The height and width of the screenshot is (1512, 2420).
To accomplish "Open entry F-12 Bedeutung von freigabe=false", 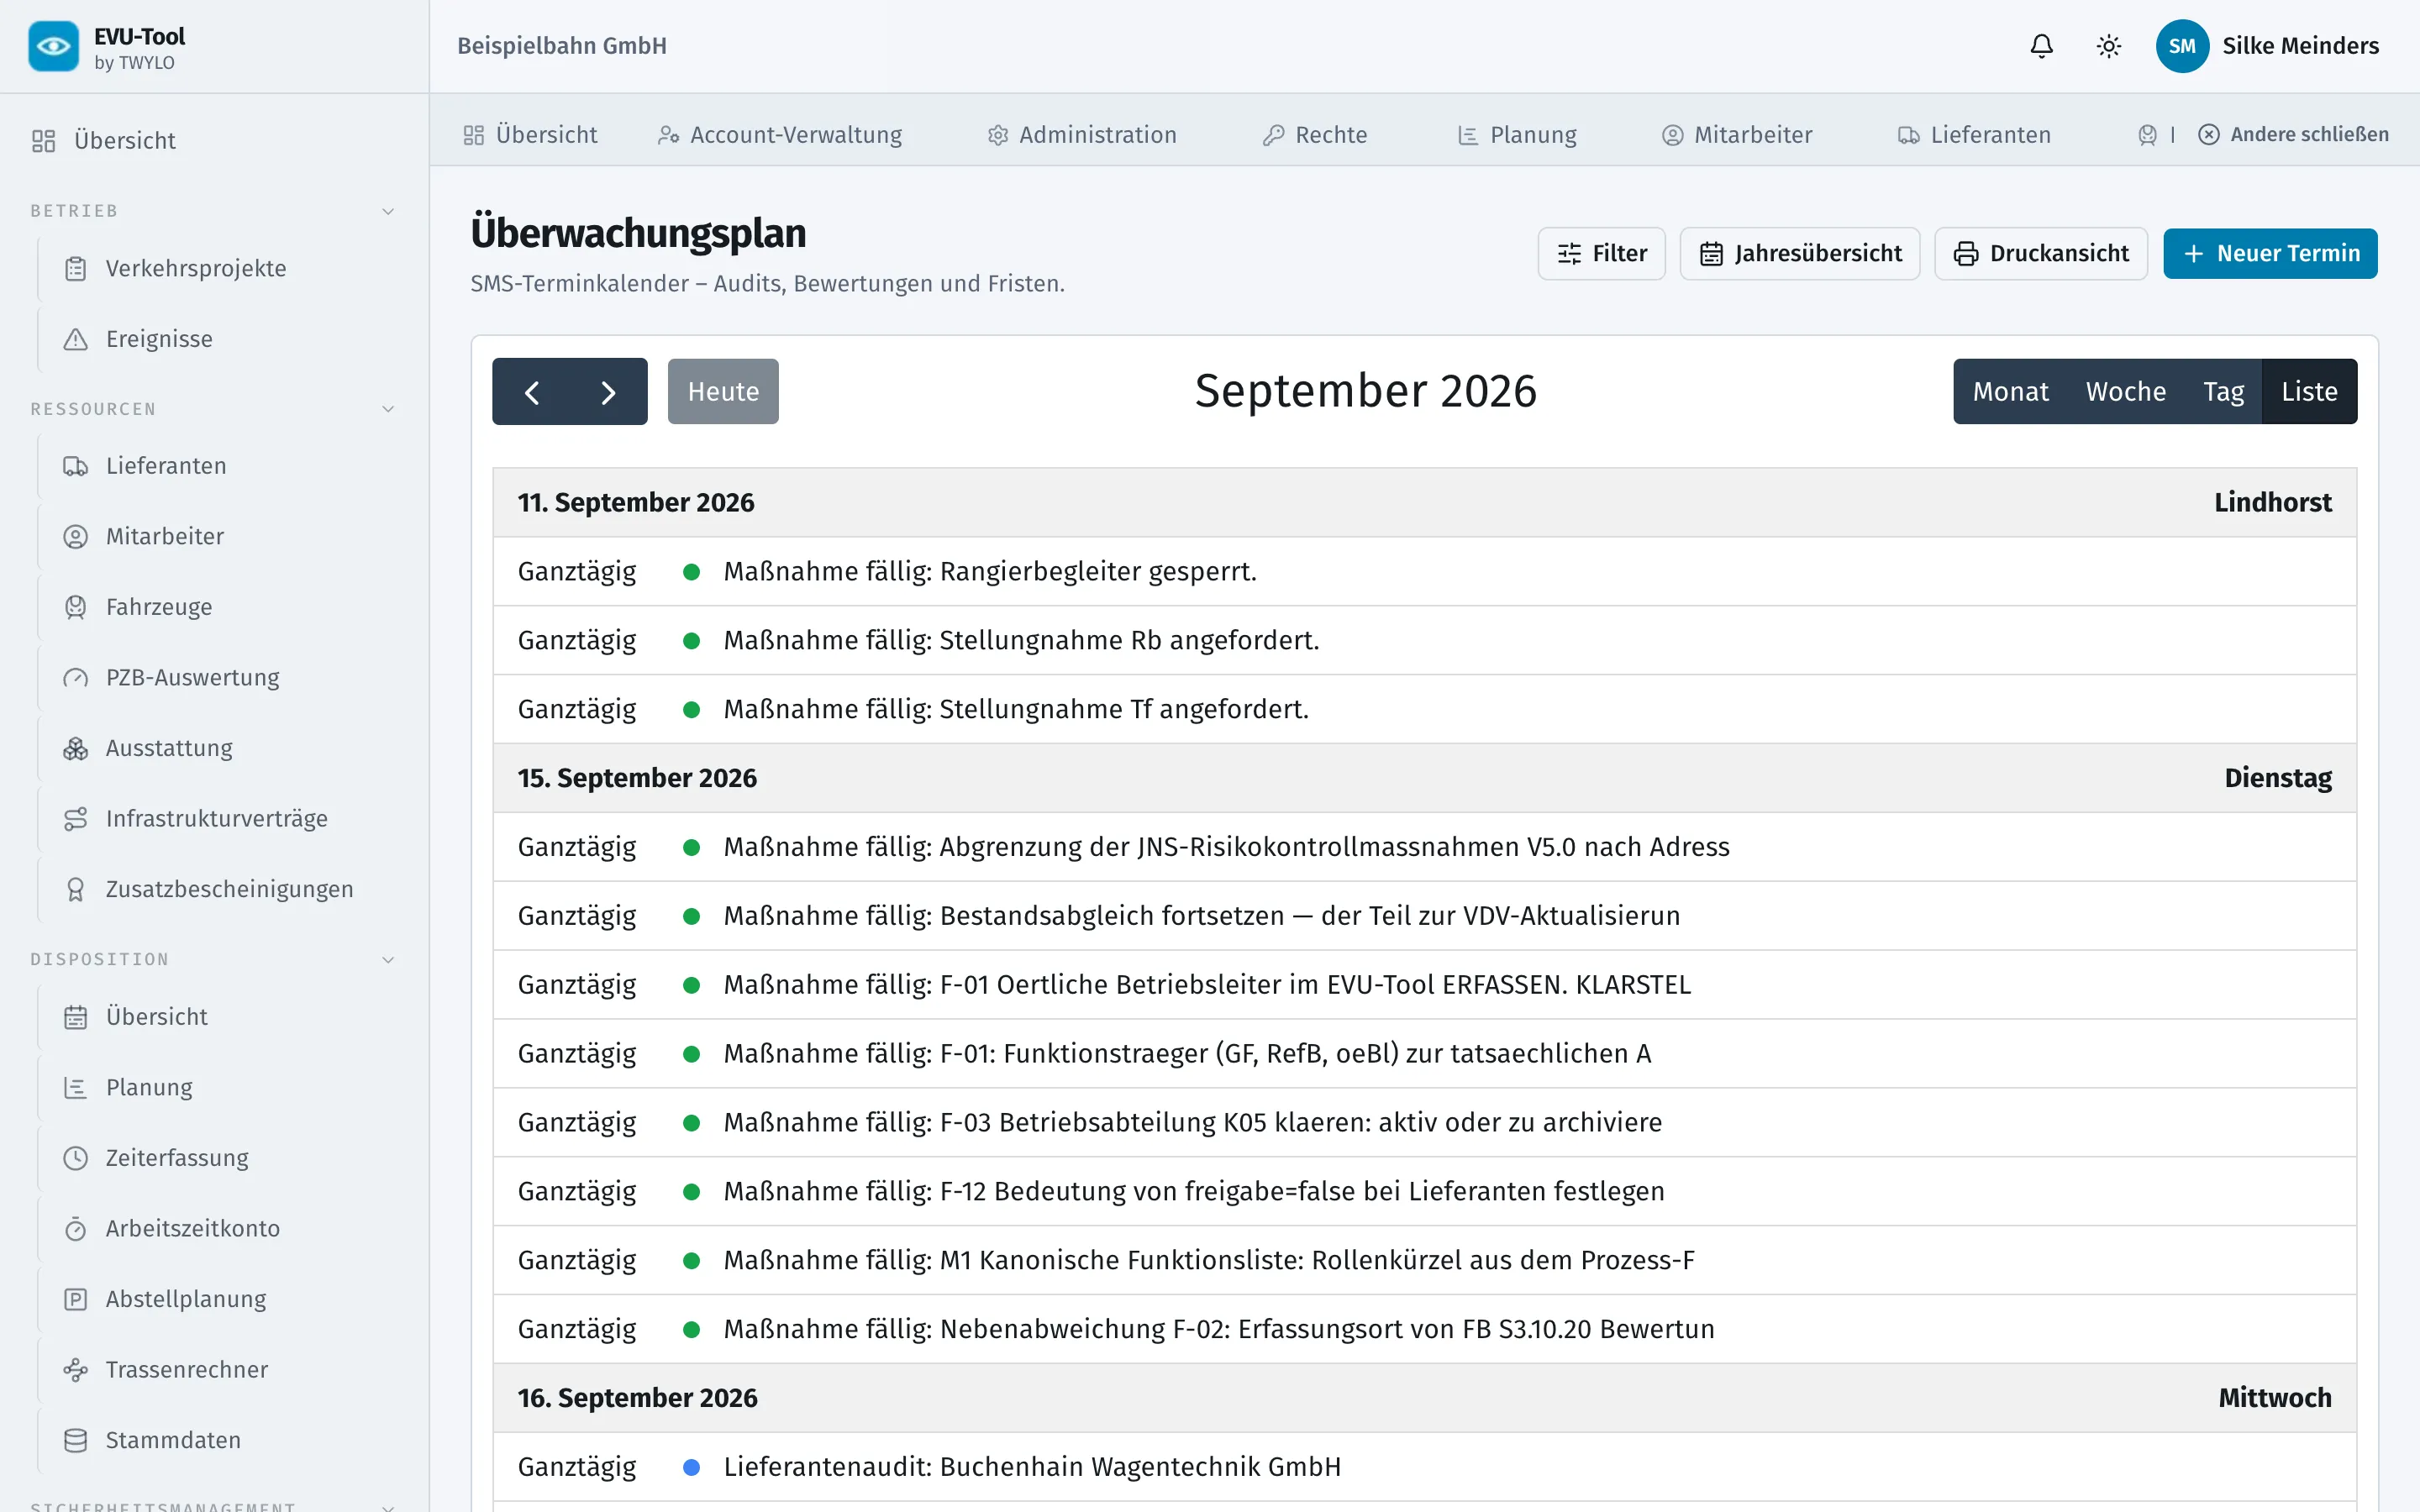I will tap(1424, 1192).
